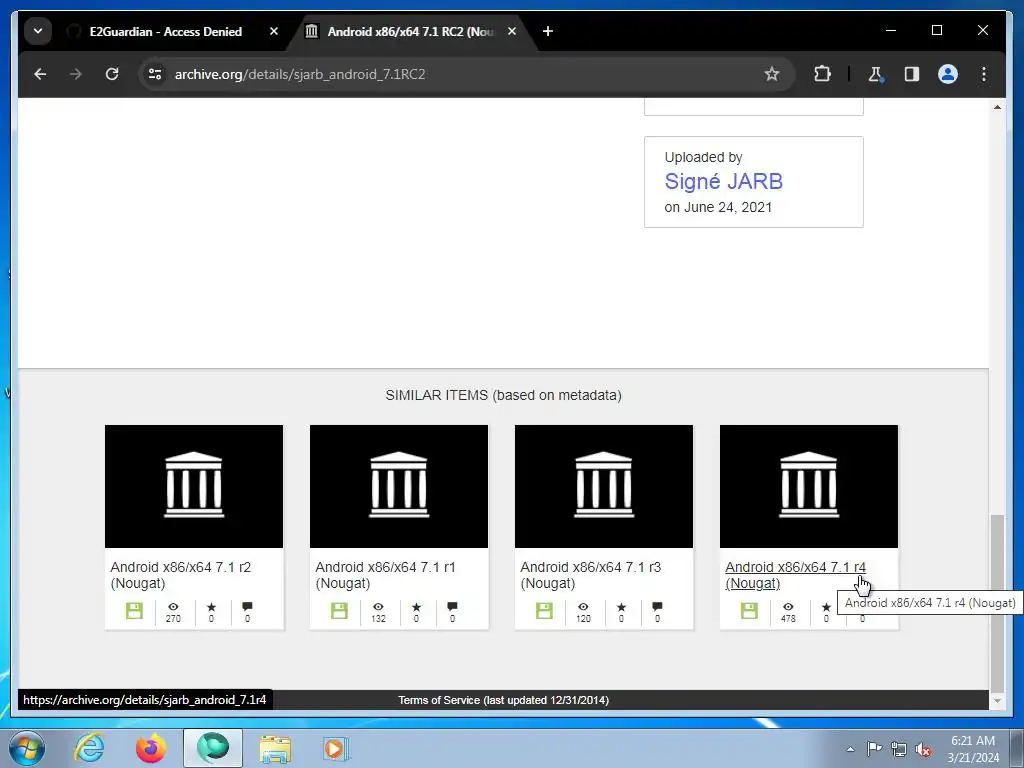
Task: Open Action Center flag tray icon
Action: (874, 749)
